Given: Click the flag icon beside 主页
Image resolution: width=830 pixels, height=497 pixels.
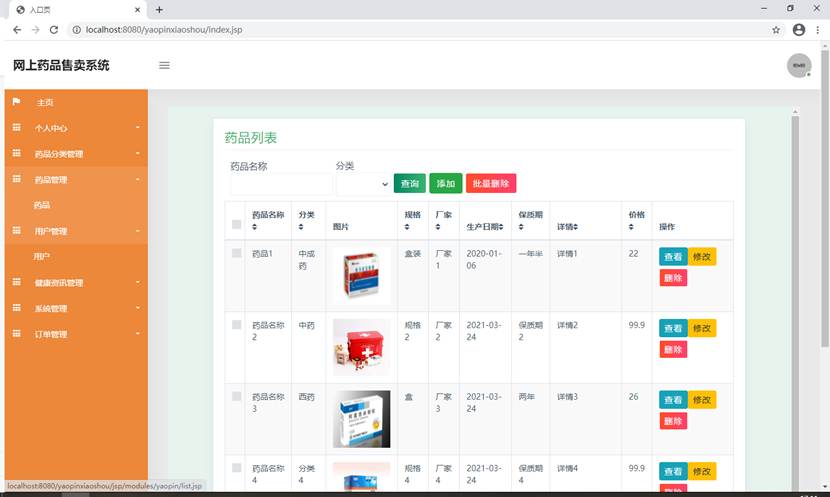Looking at the screenshot, I should point(16,102).
